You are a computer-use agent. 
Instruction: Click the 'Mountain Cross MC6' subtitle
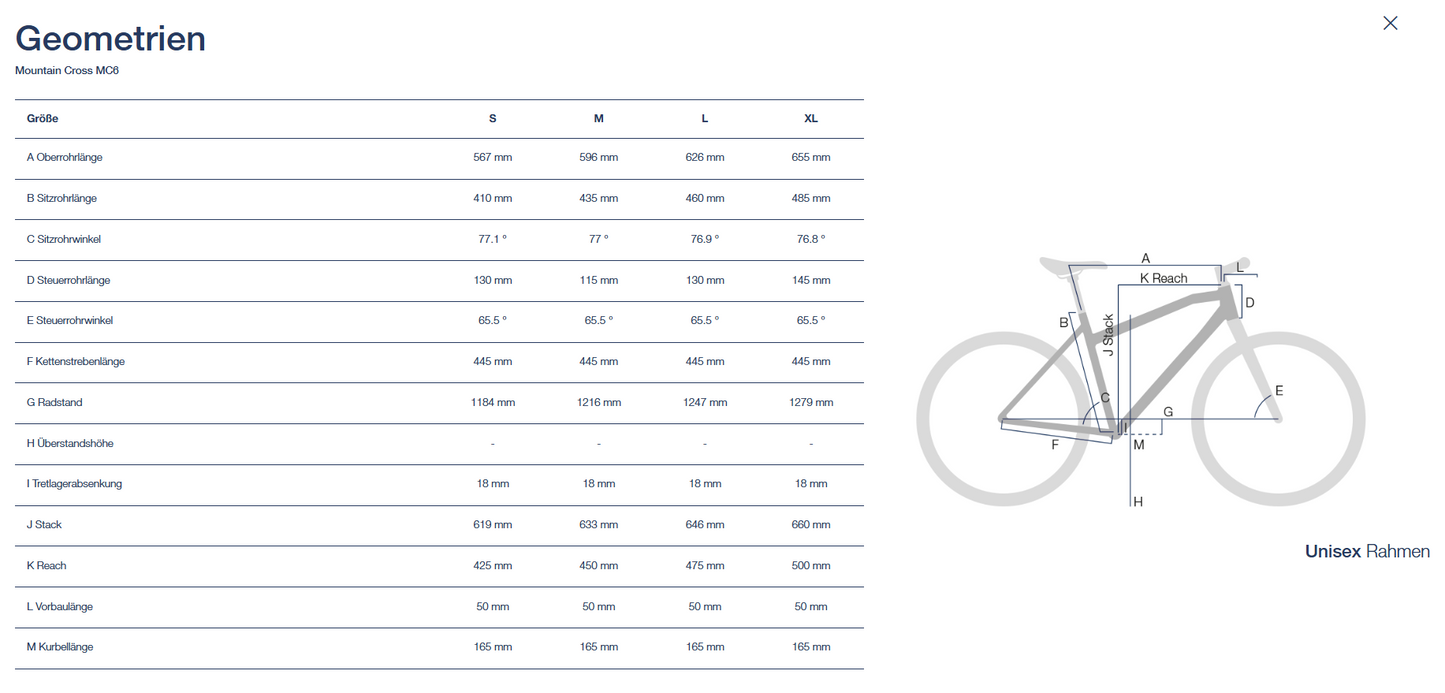tap(67, 71)
